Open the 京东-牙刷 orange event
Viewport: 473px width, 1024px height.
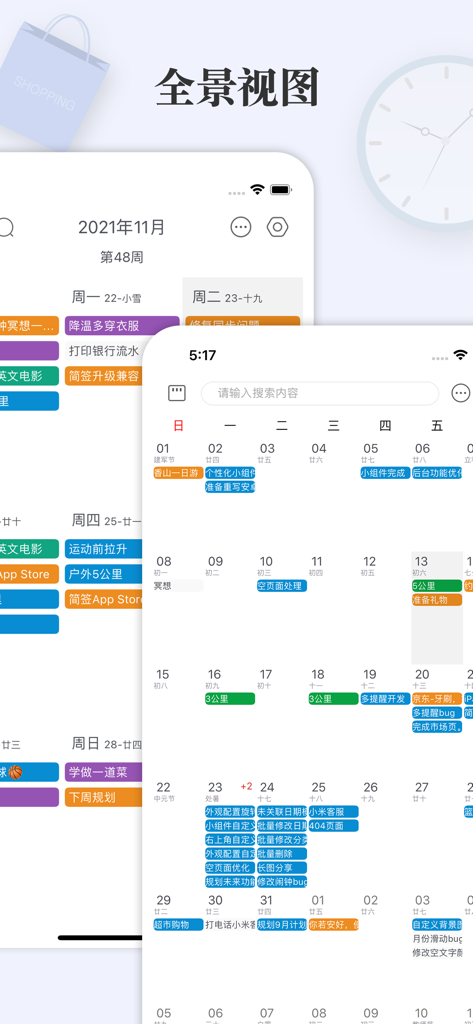pyautogui.click(x=437, y=699)
